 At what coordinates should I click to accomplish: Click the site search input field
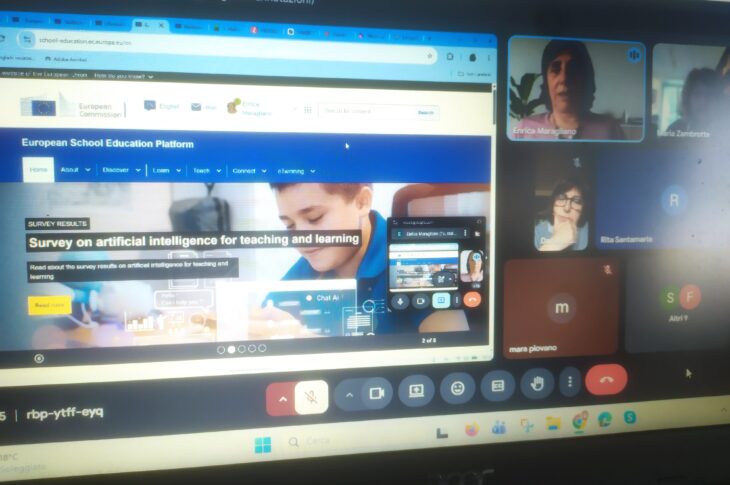coord(366,111)
